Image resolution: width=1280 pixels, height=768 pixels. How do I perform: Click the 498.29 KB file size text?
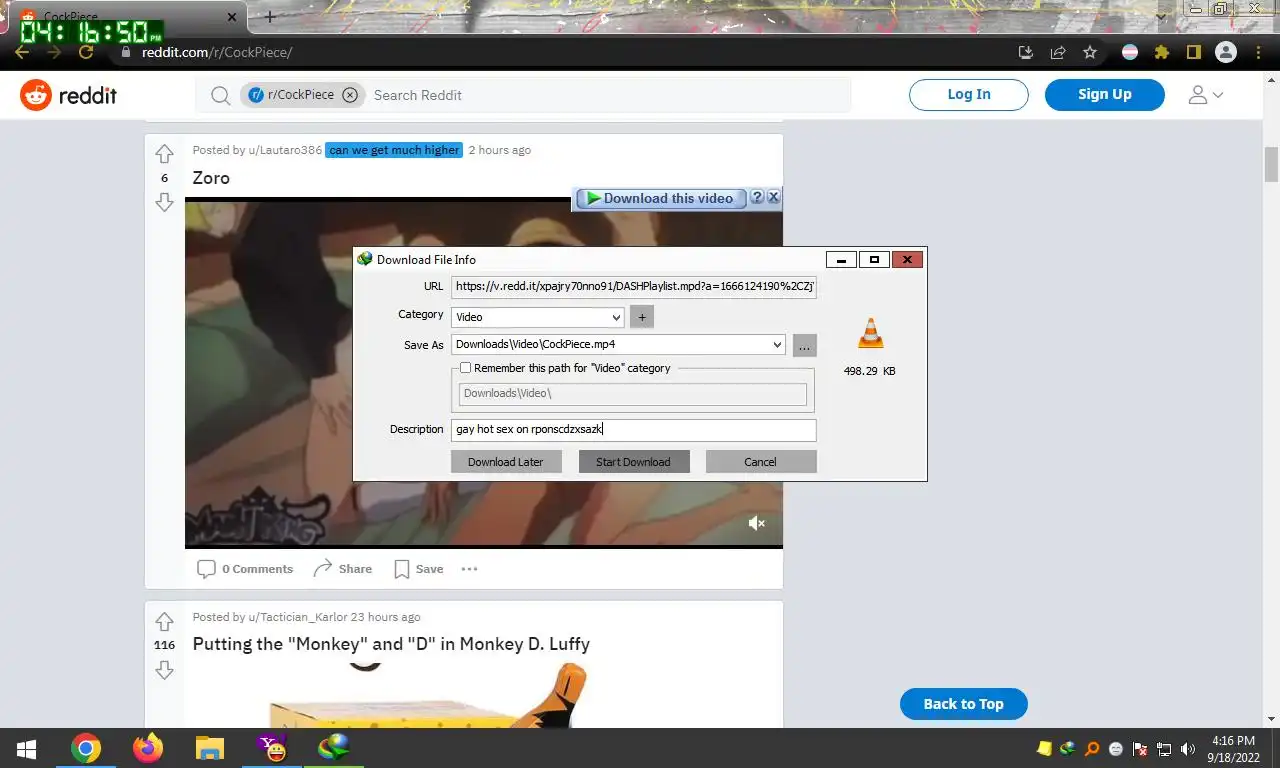pos(869,371)
